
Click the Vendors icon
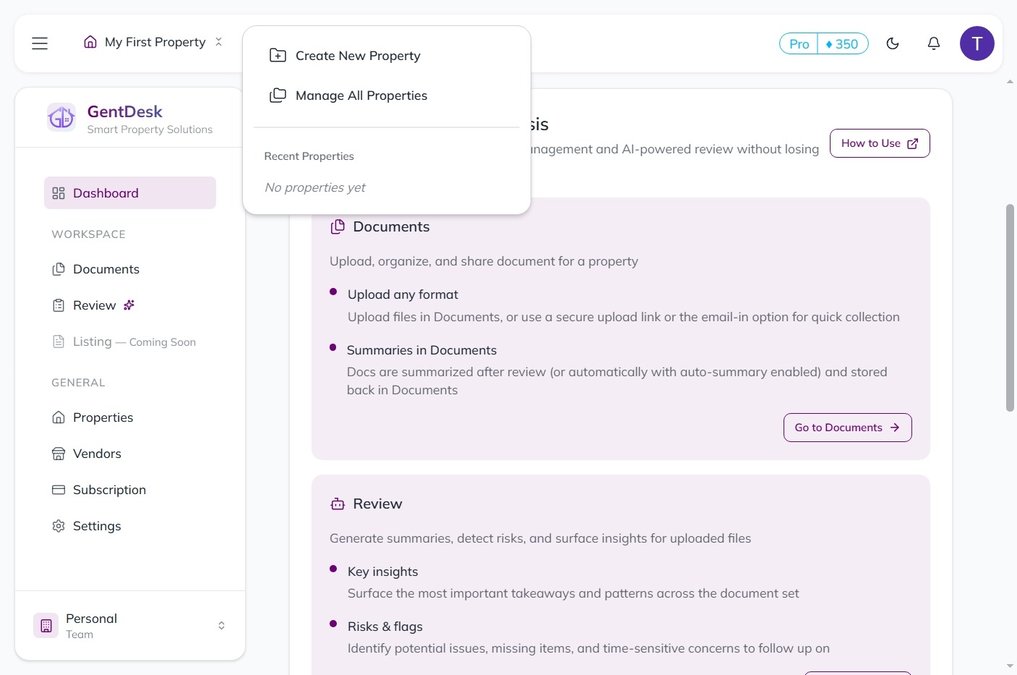pyautogui.click(x=58, y=453)
